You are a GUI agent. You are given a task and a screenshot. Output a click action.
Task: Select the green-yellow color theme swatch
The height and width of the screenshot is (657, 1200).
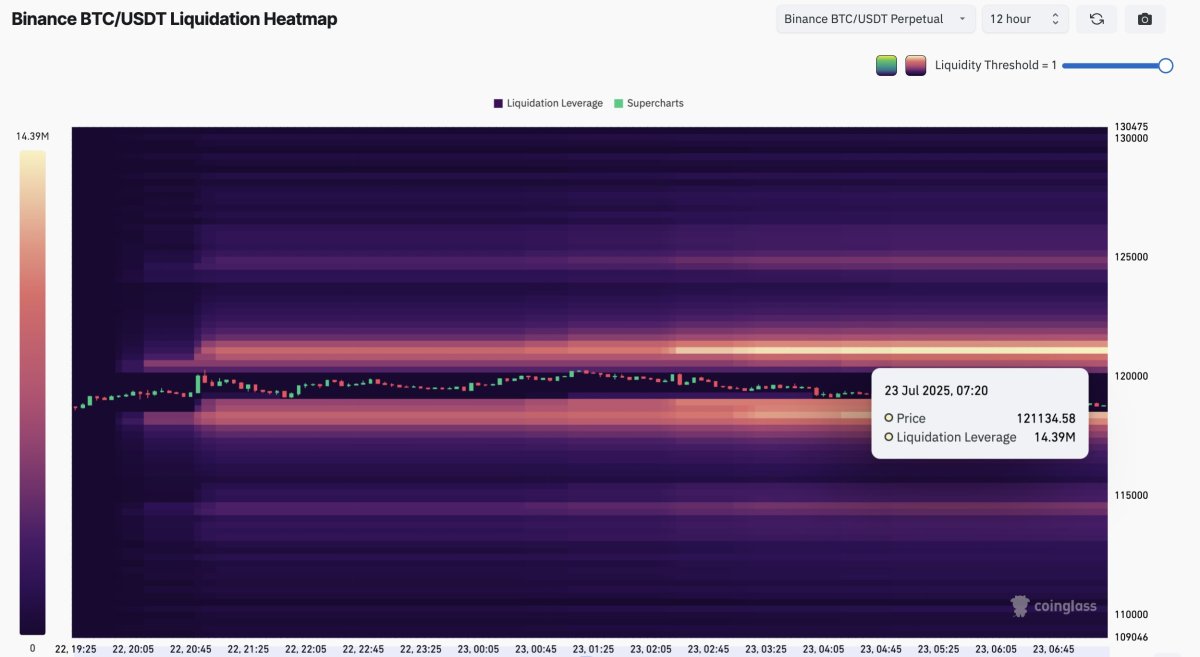coord(886,65)
